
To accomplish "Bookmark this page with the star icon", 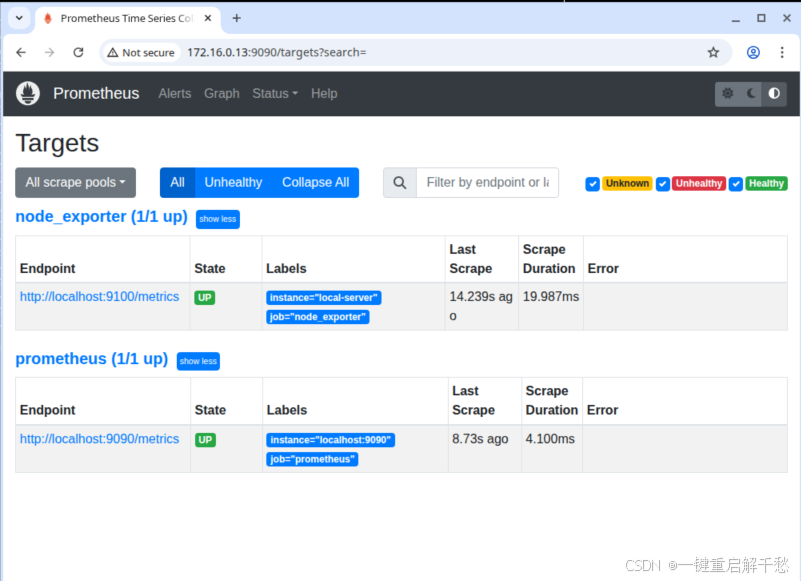I will [x=713, y=52].
